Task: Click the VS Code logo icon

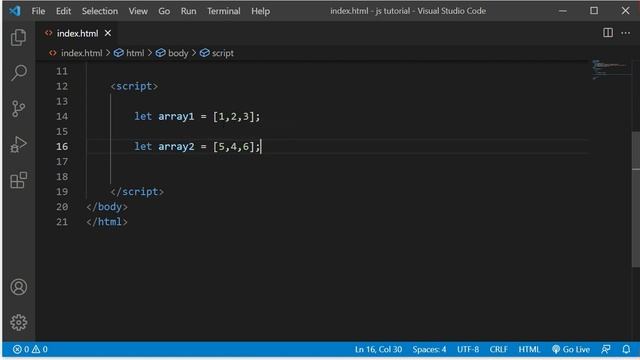Action: click(x=15, y=11)
